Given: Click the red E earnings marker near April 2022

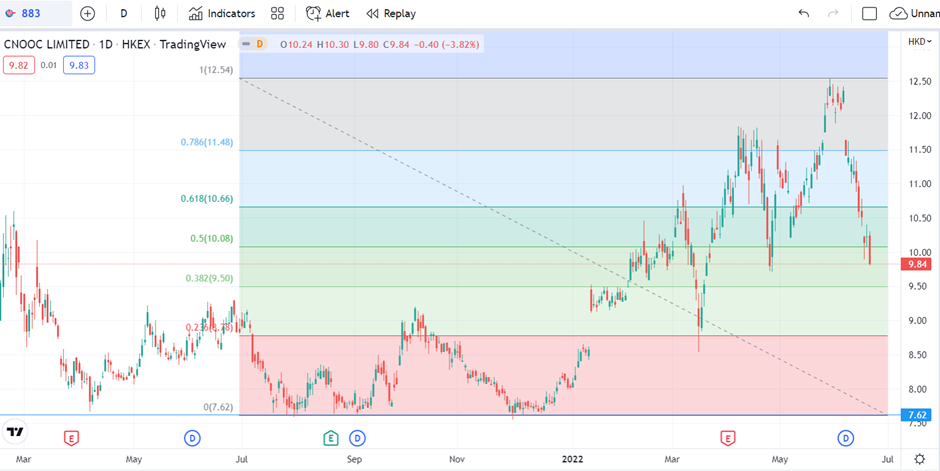Looking at the screenshot, I should pyautogui.click(x=728, y=439).
